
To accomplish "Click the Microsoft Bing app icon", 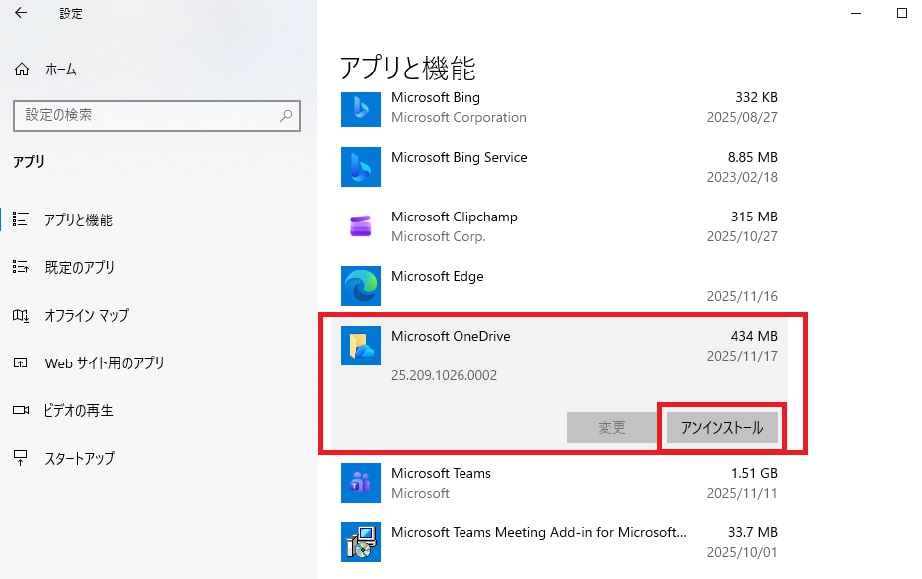I will 360,107.
